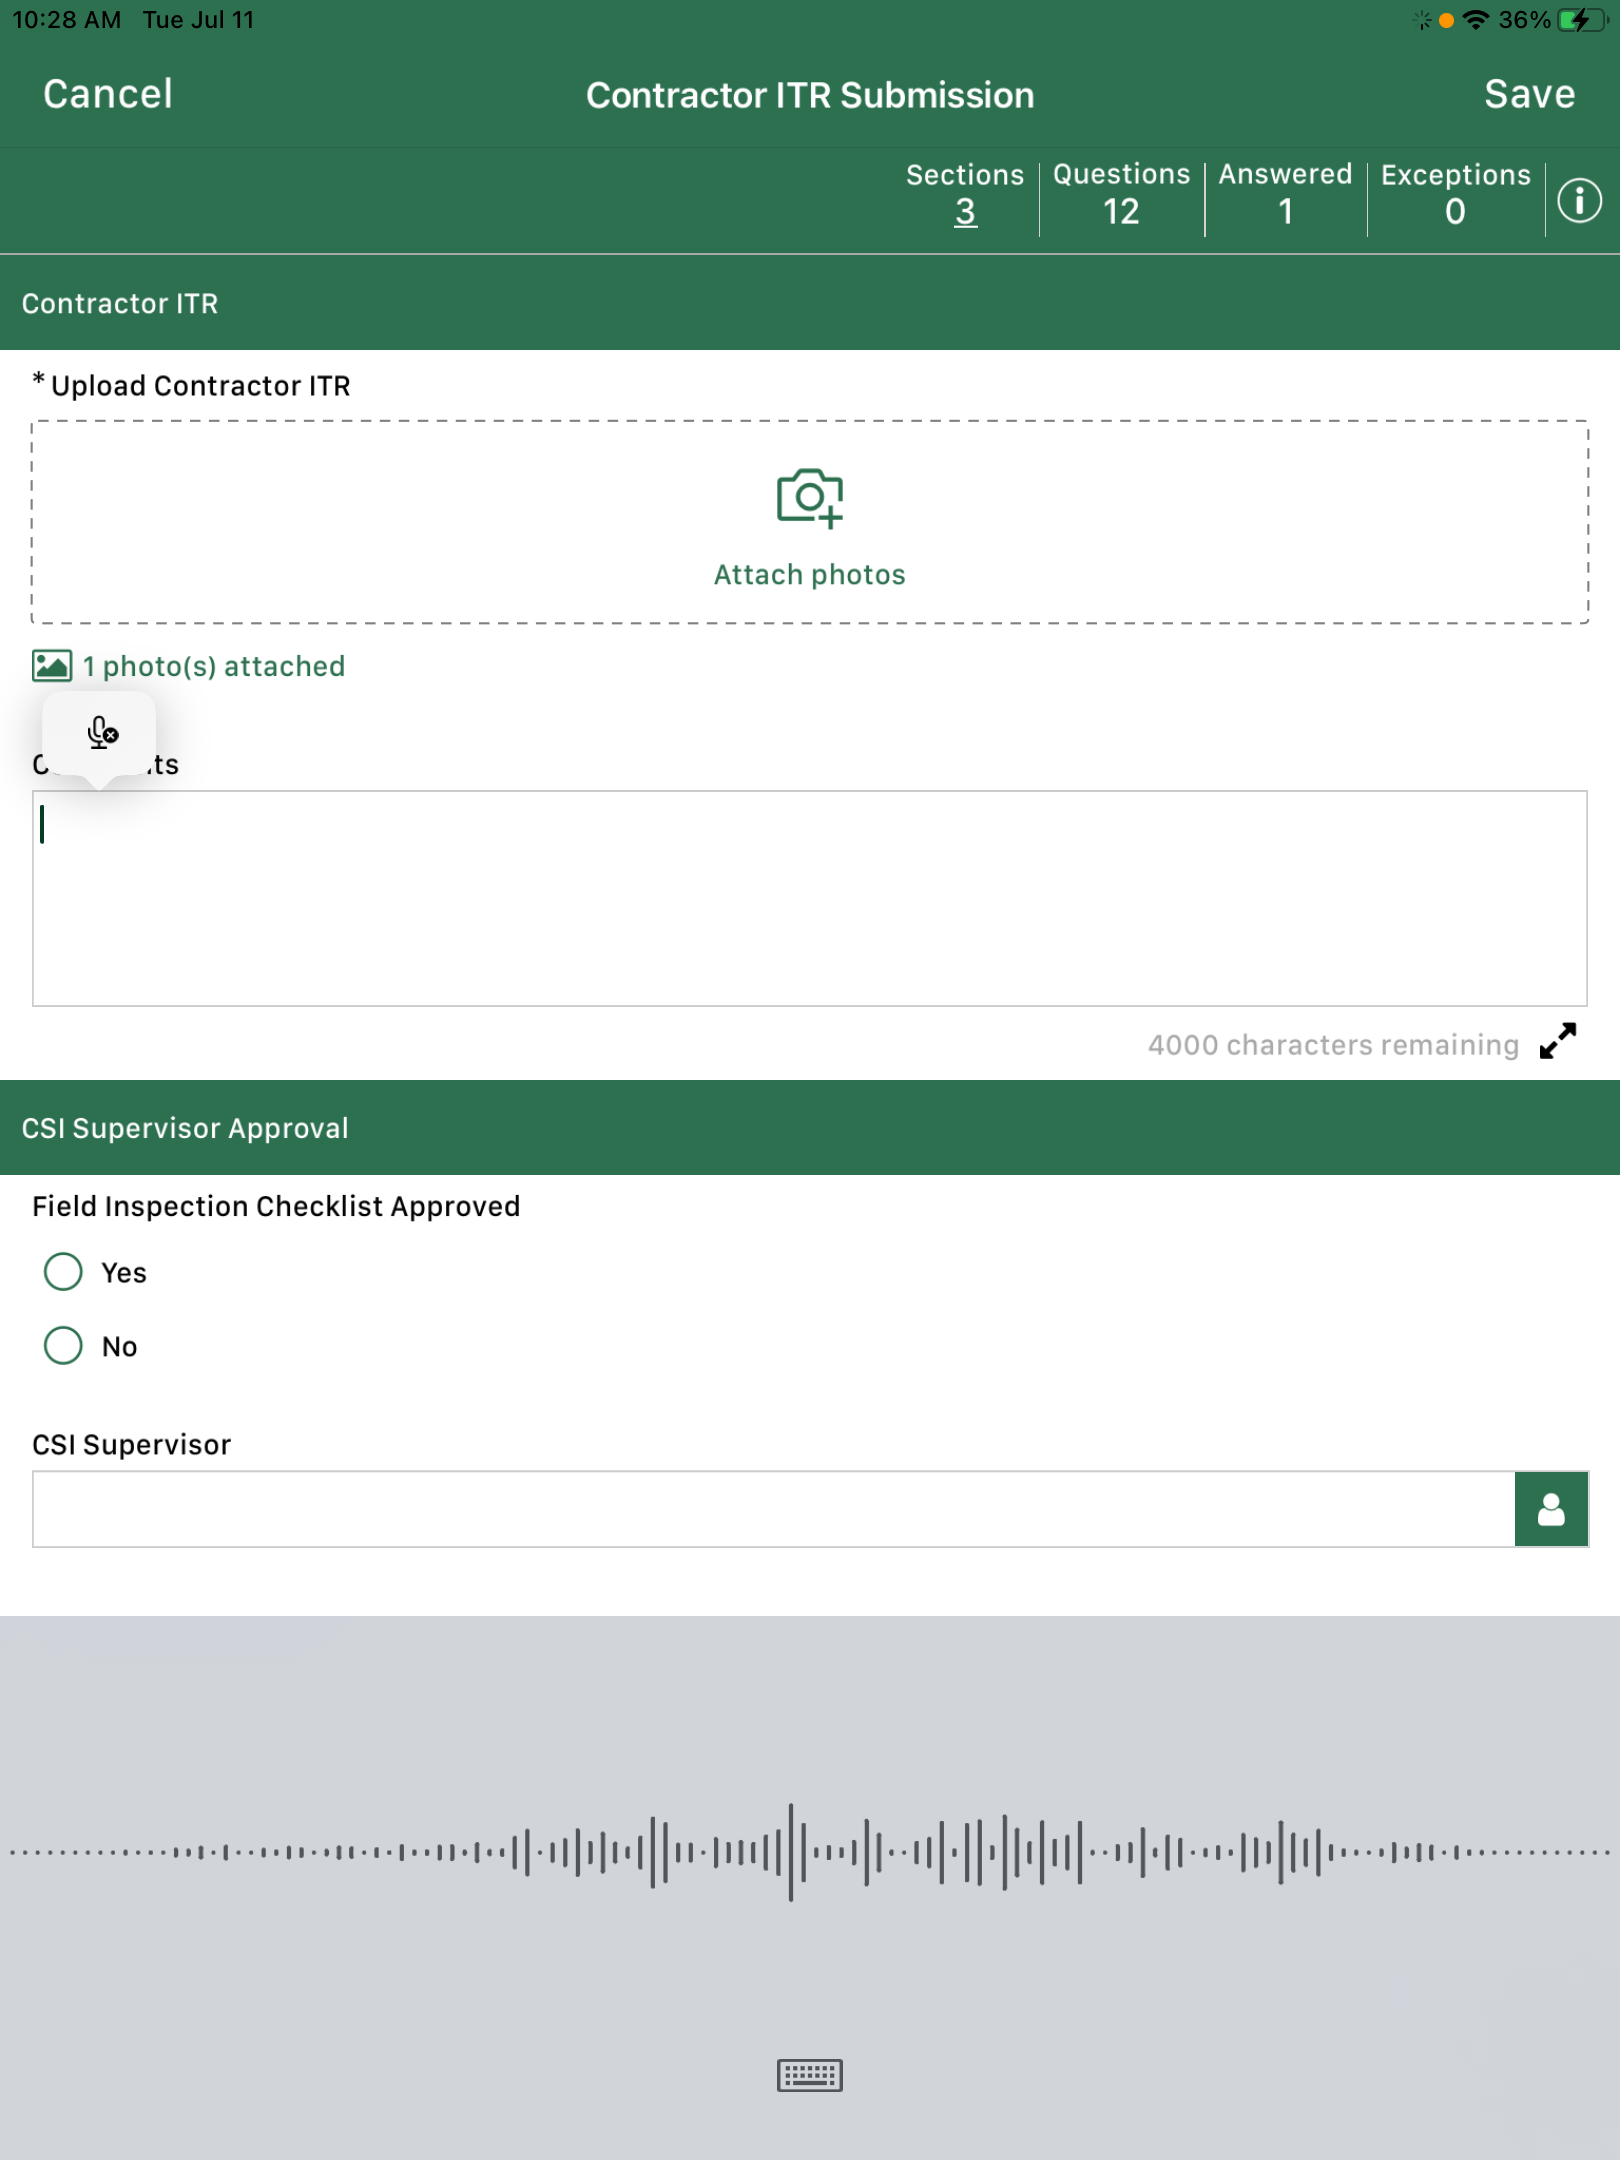The width and height of the screenshot is (1620, 2160).
Task: Tap the Questions 12 counter
Action: click(x=1122, y=193)
